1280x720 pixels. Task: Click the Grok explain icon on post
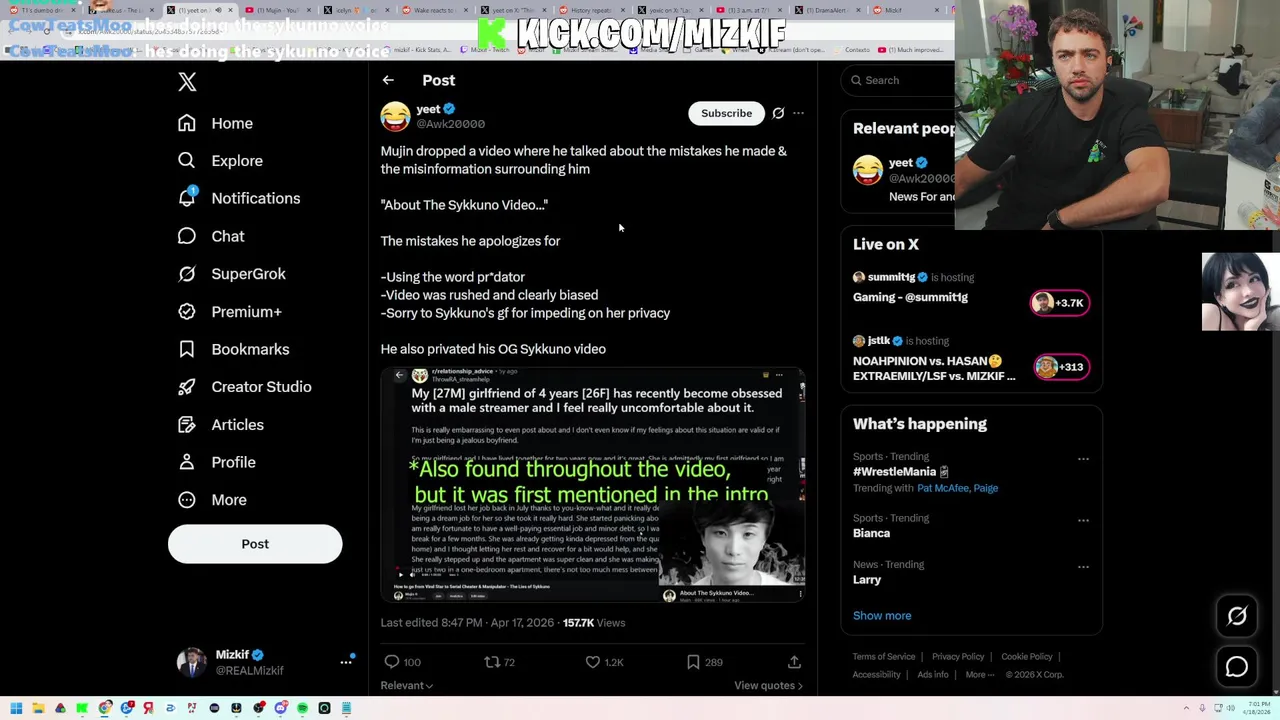(778, 113)
